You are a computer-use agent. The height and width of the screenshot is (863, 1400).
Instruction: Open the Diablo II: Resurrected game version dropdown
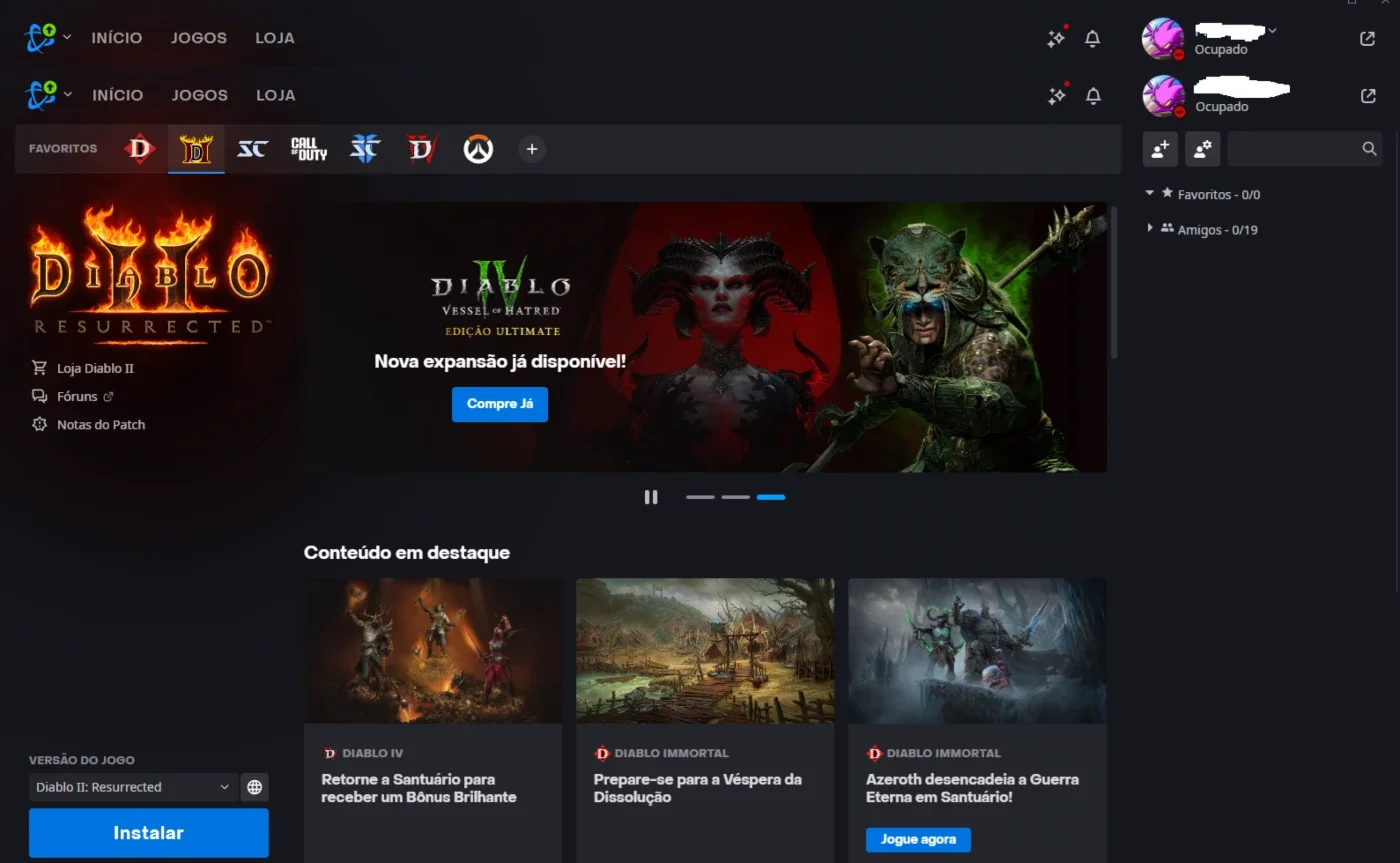click(133, 787)
